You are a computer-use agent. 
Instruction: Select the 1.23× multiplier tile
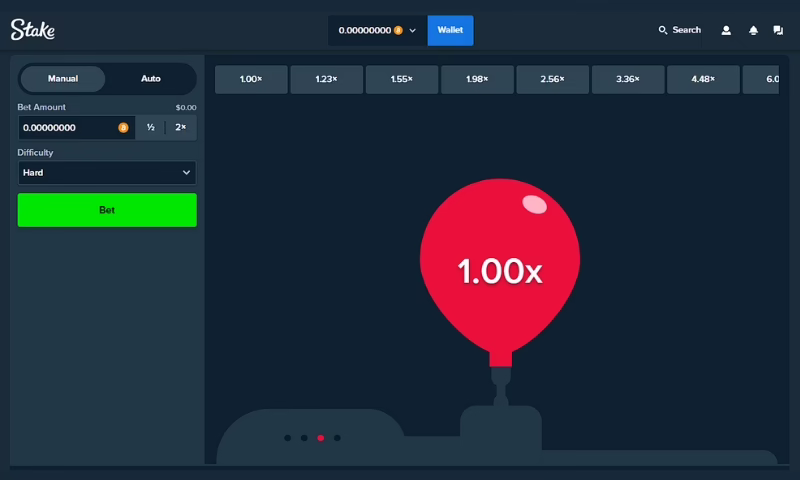tap(326, 79)
